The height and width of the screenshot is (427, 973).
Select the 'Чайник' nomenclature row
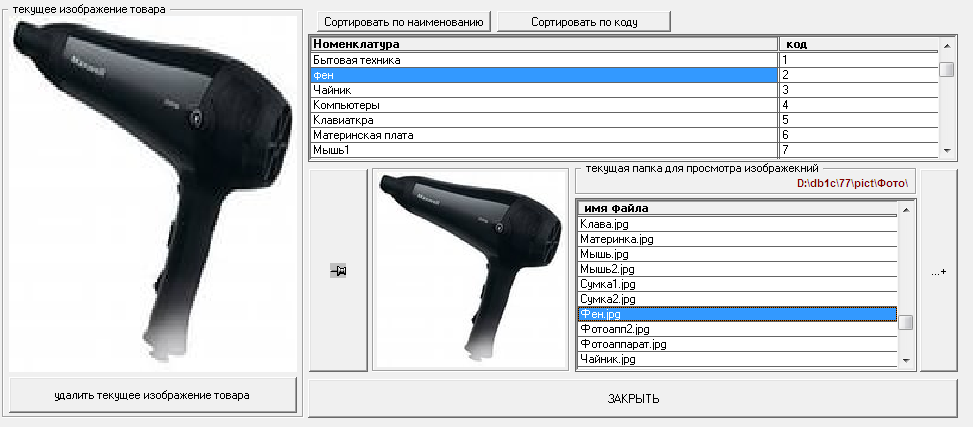coord(544,89)
